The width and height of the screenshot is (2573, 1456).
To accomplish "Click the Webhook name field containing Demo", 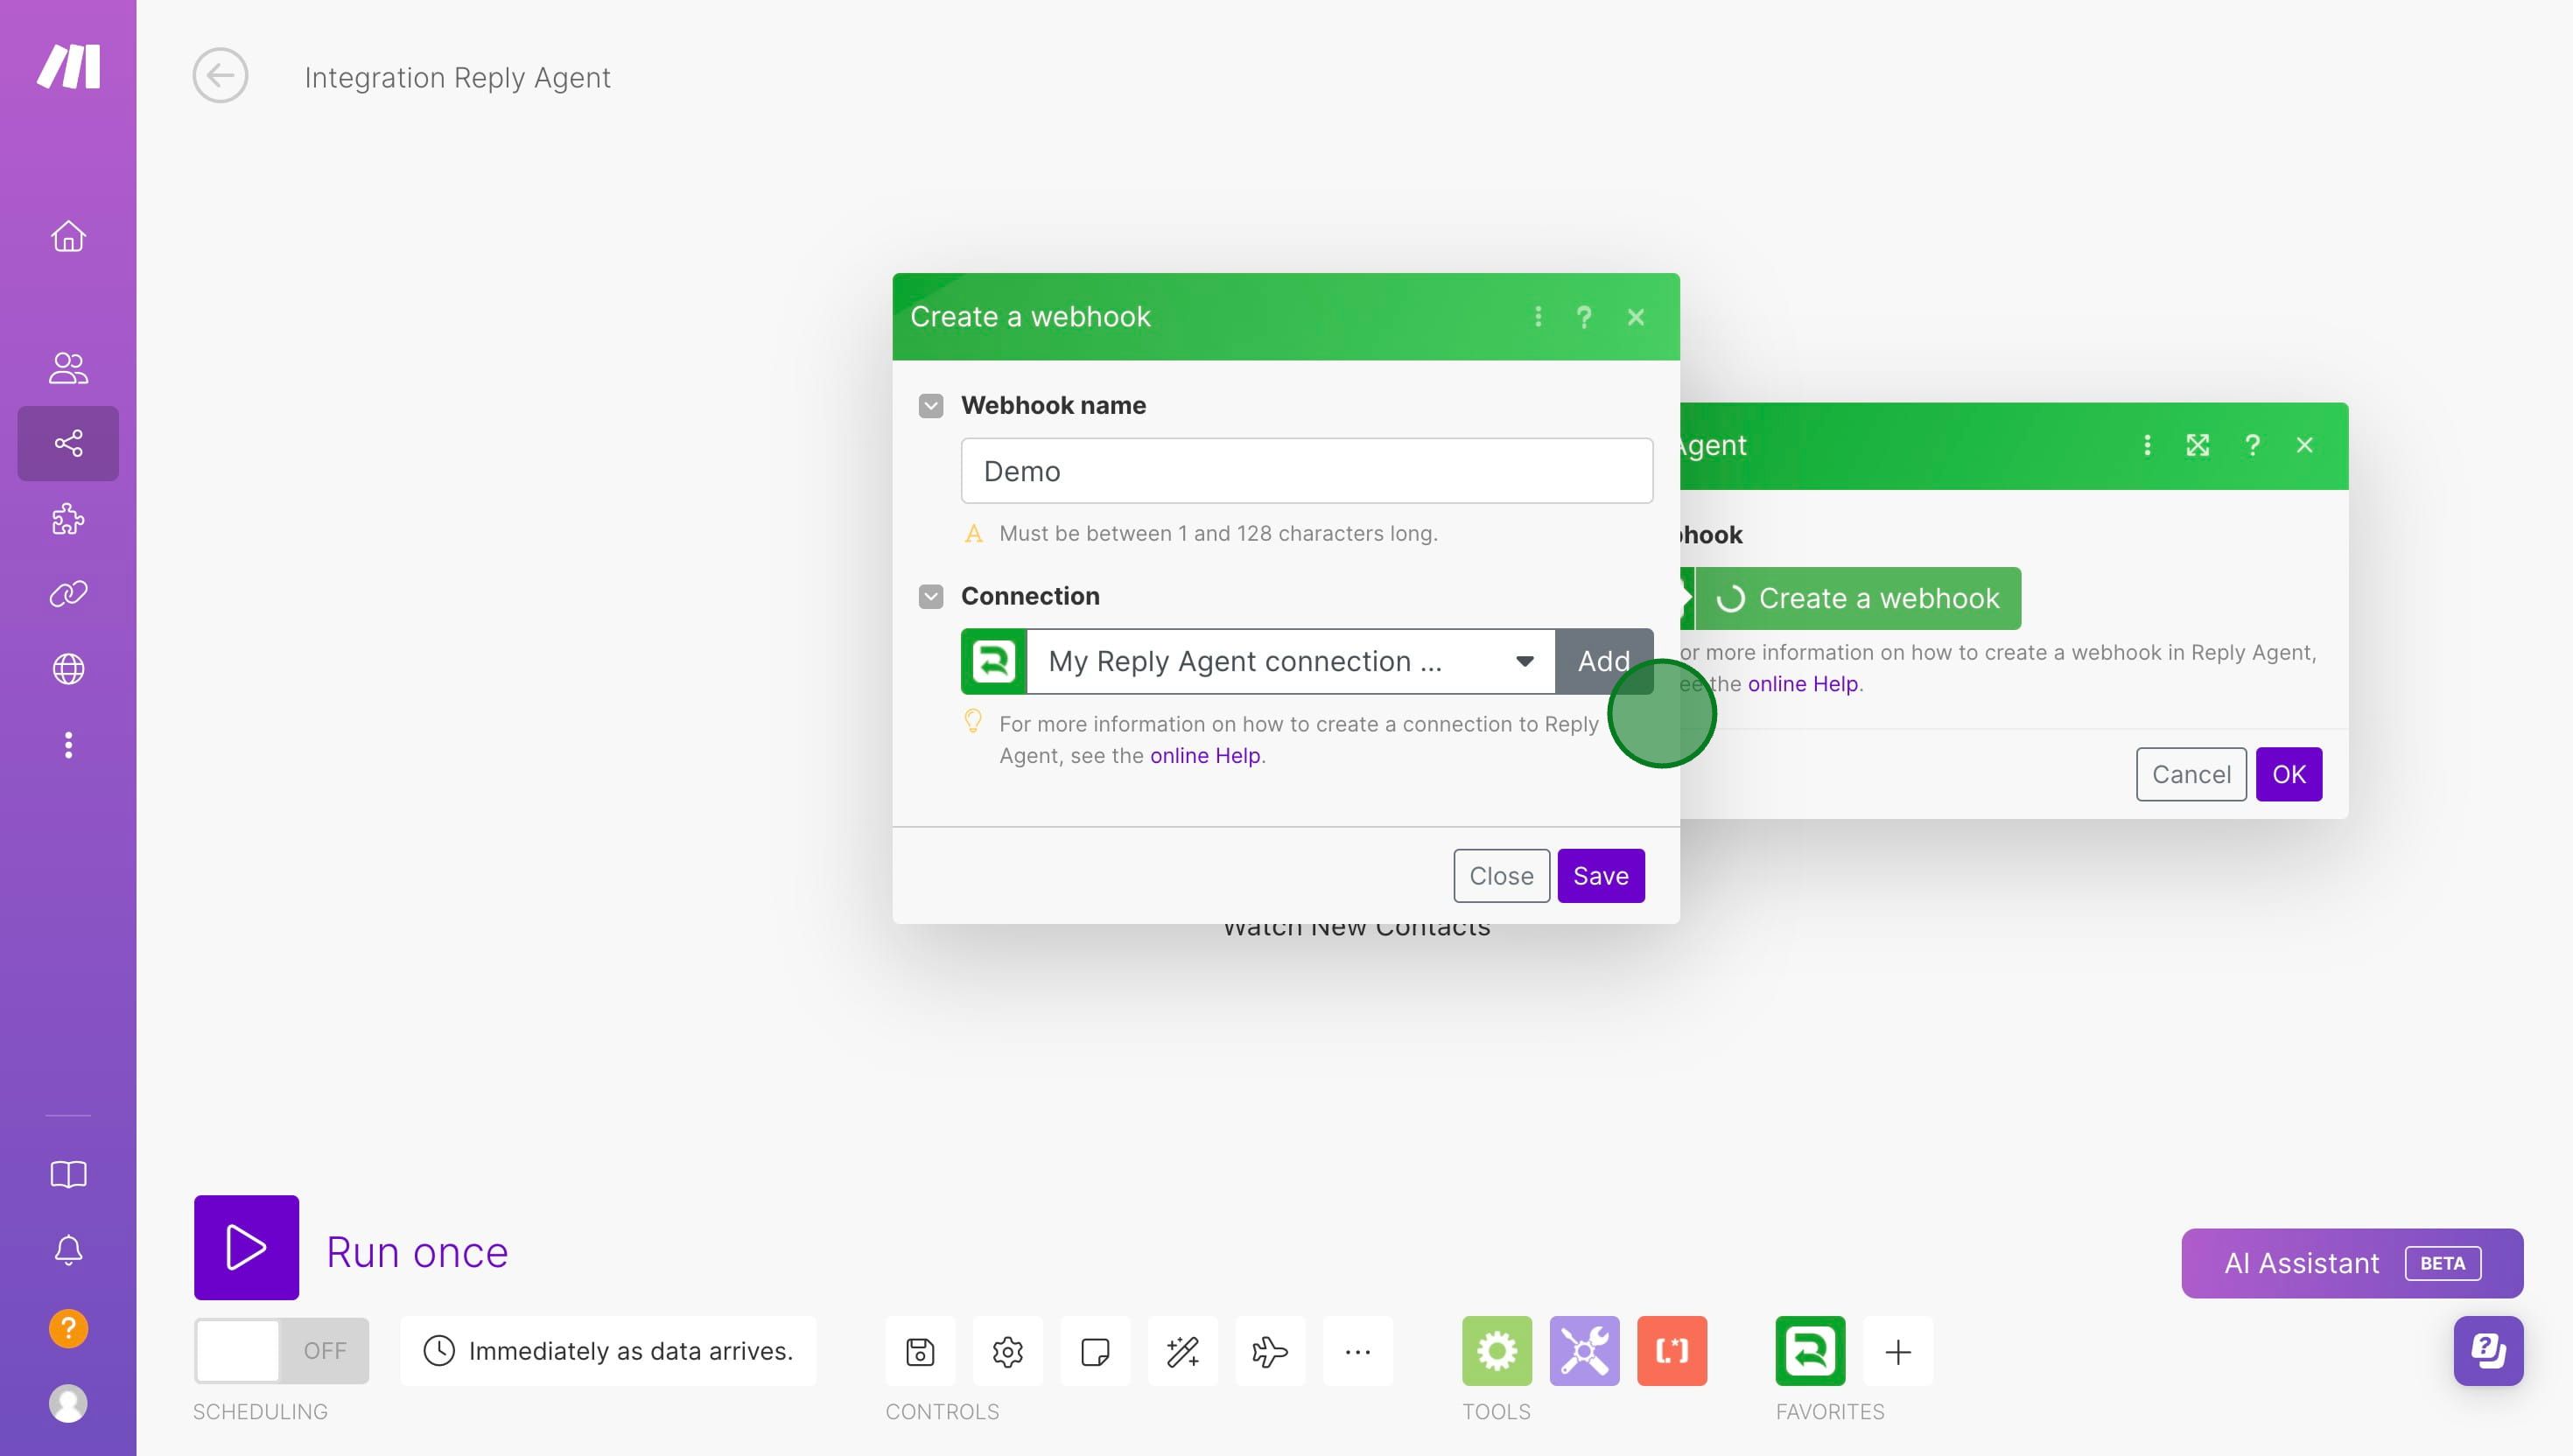I will point(1307,471).
